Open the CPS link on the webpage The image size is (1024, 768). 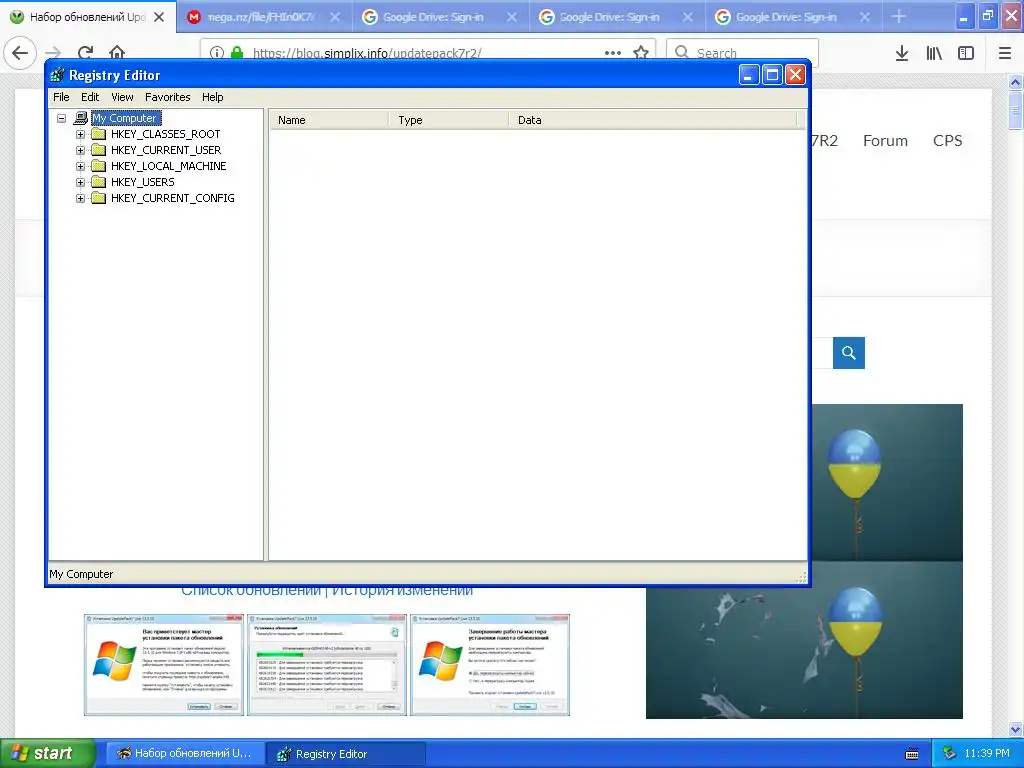click(x=948, y=140)
